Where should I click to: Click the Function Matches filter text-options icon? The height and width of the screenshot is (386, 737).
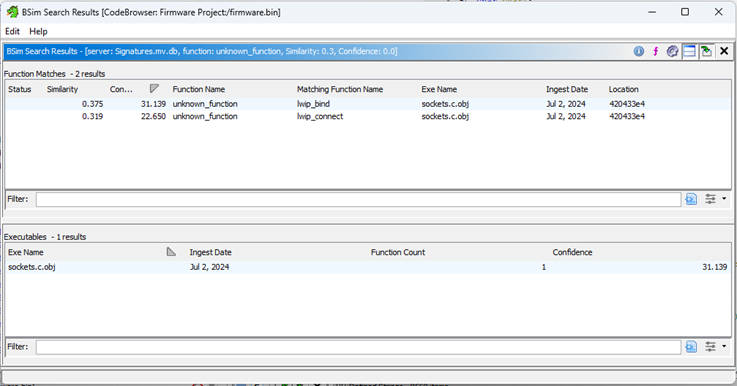(691, 199)
